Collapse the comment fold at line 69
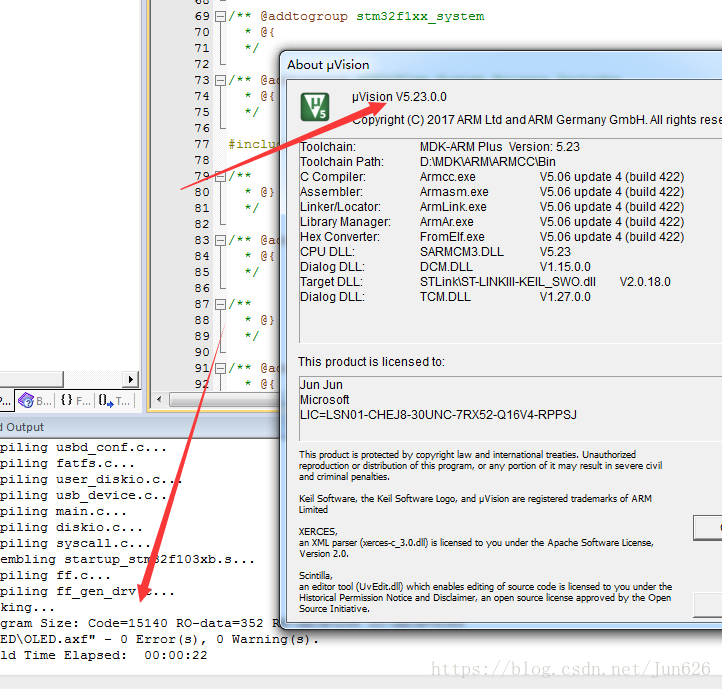Image resolution: width=722 pixels, height=689 pixels. (221, 17)
